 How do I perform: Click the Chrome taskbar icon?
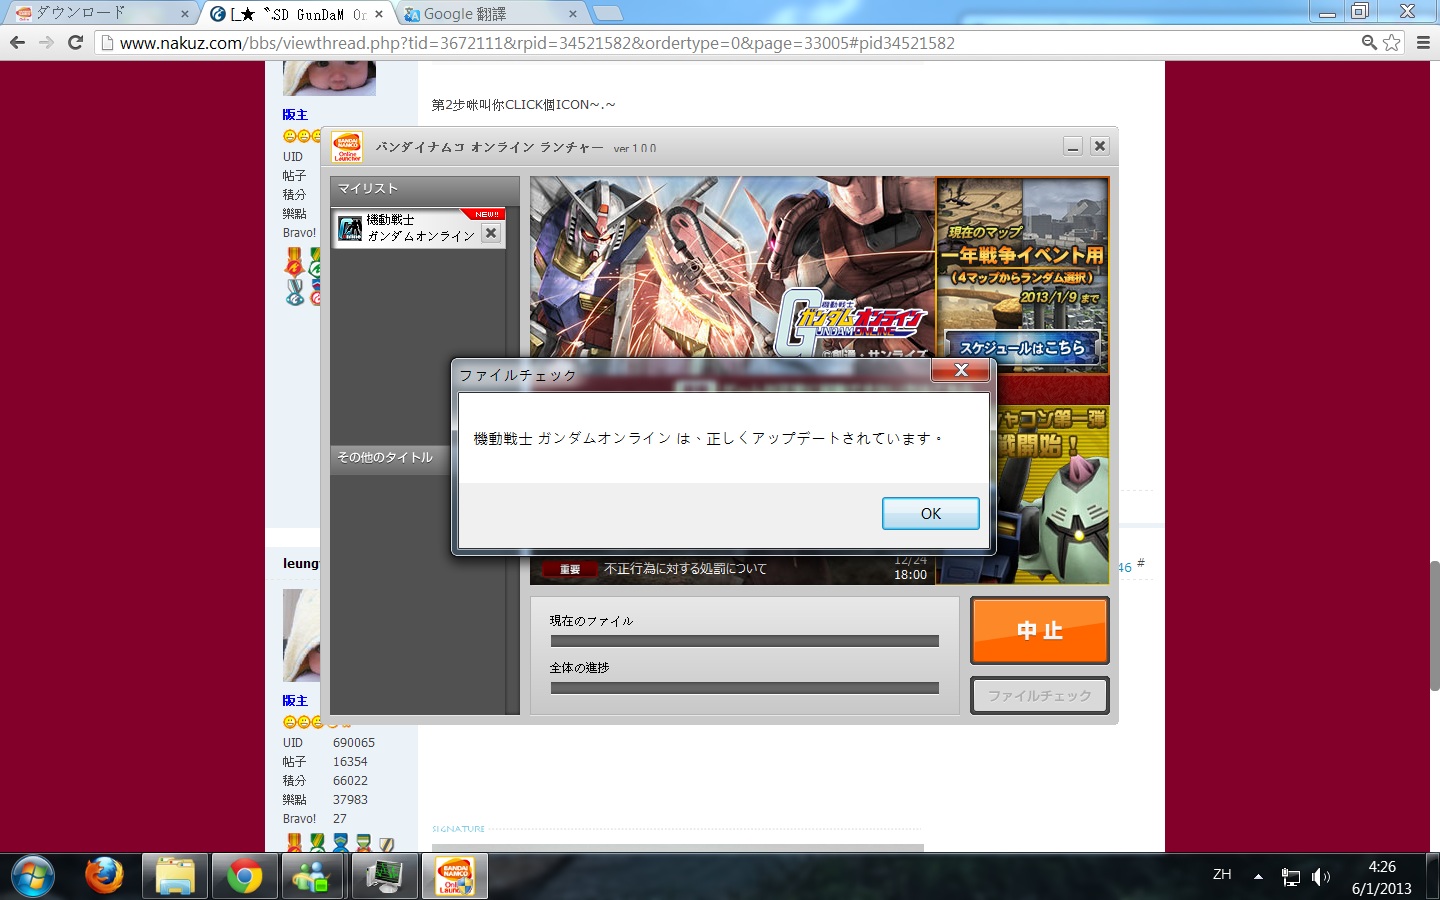(x=244, y=876)
